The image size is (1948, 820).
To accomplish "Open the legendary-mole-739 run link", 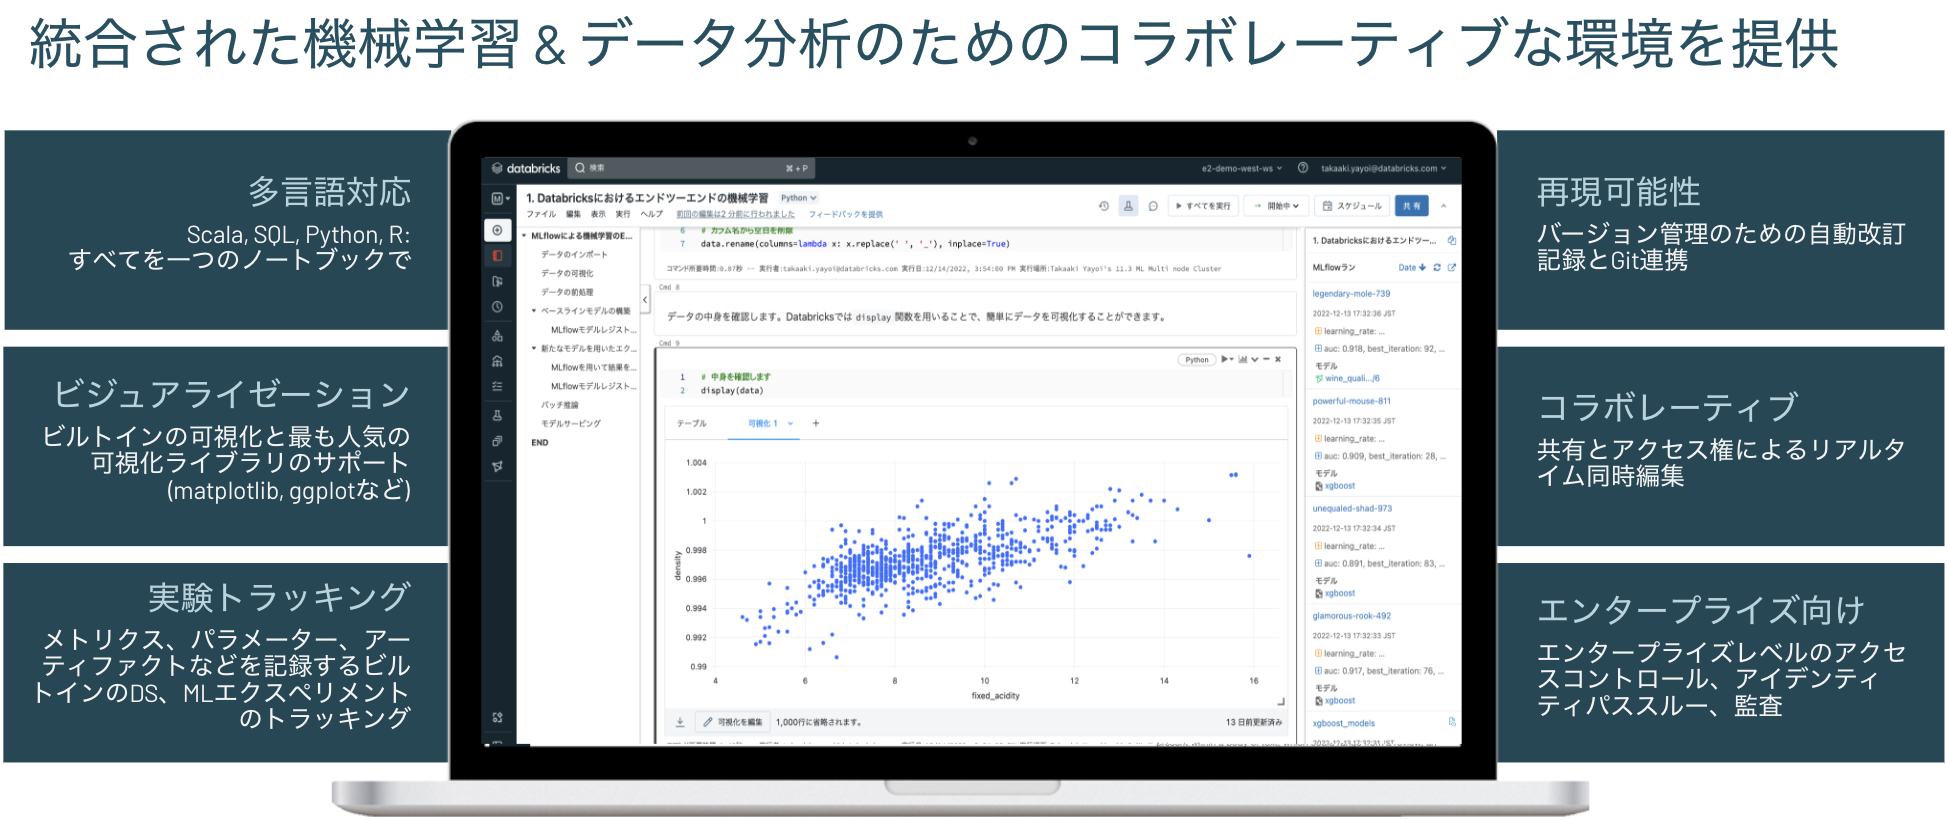I will tap(1351, 294).
